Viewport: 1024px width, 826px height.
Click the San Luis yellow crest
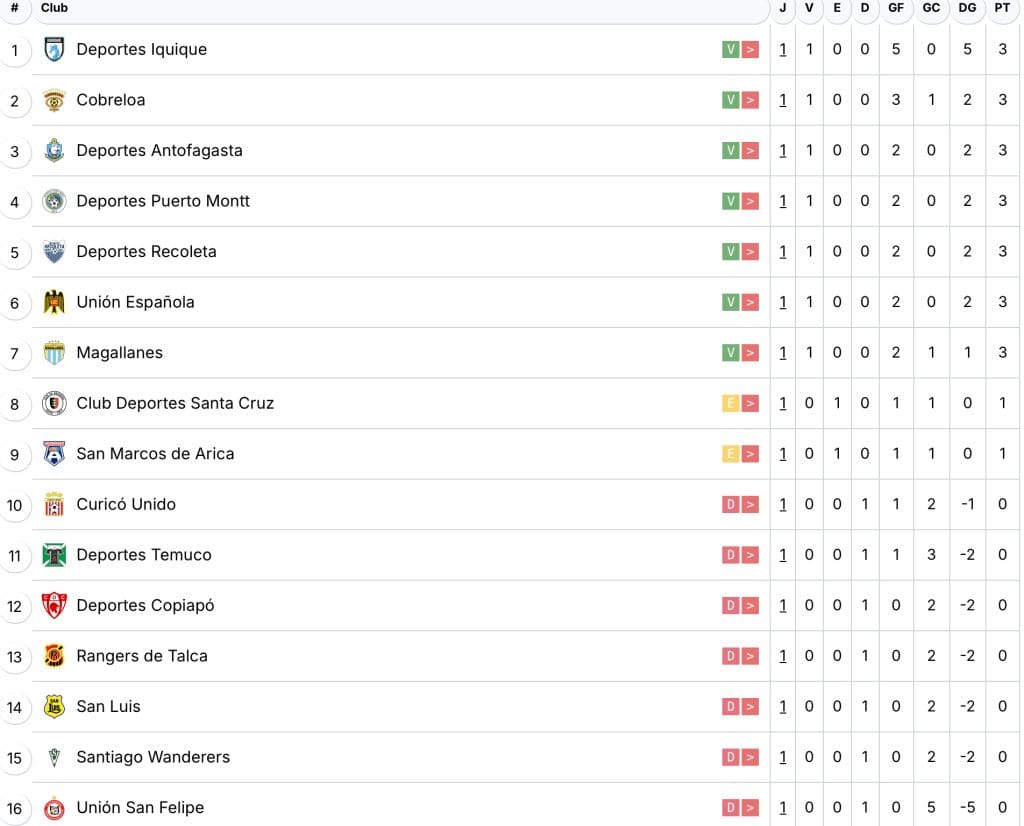(x=54, y=706)
